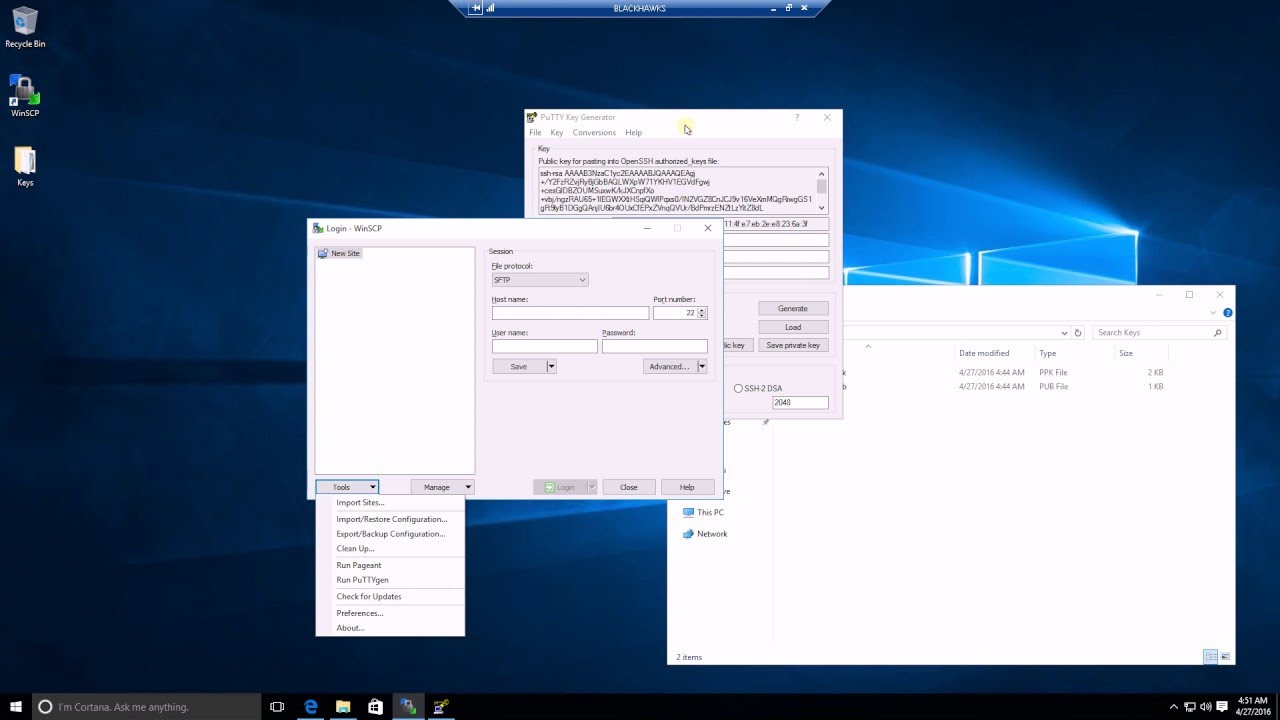Focus the User name field

click(x=544, y=346)
